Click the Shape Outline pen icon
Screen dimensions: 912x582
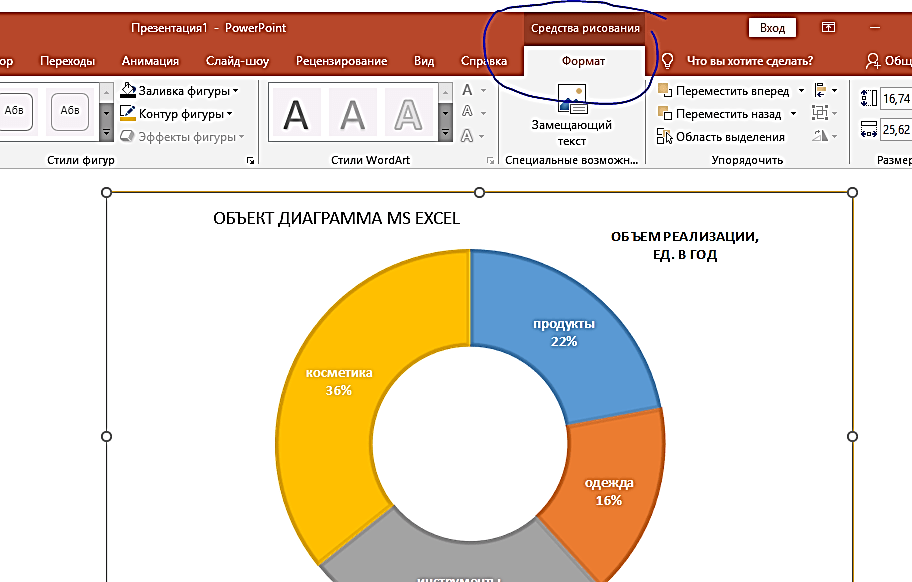[127, 113]
